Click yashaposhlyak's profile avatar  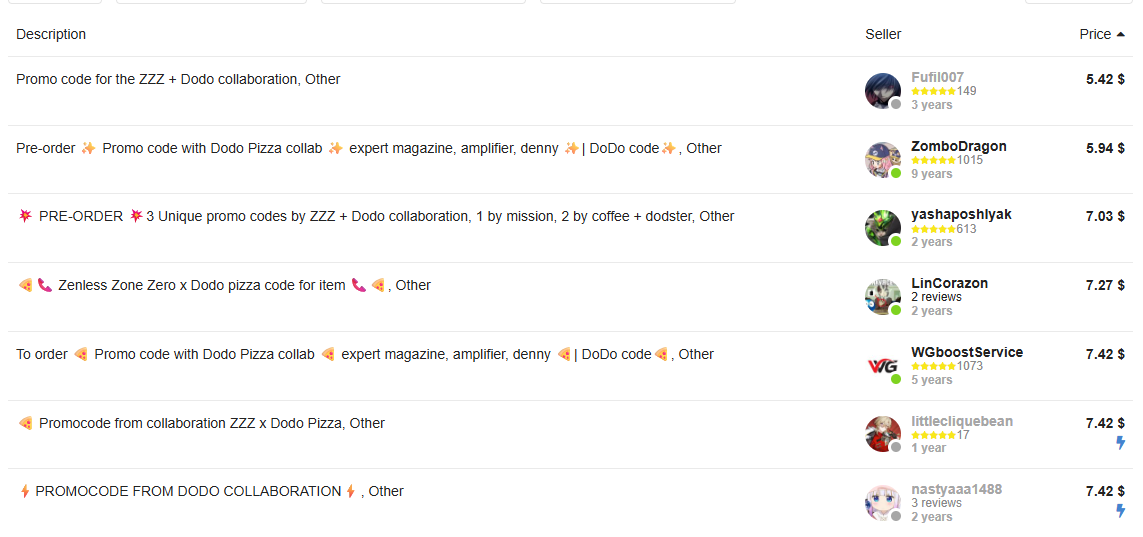click(883, 228)
